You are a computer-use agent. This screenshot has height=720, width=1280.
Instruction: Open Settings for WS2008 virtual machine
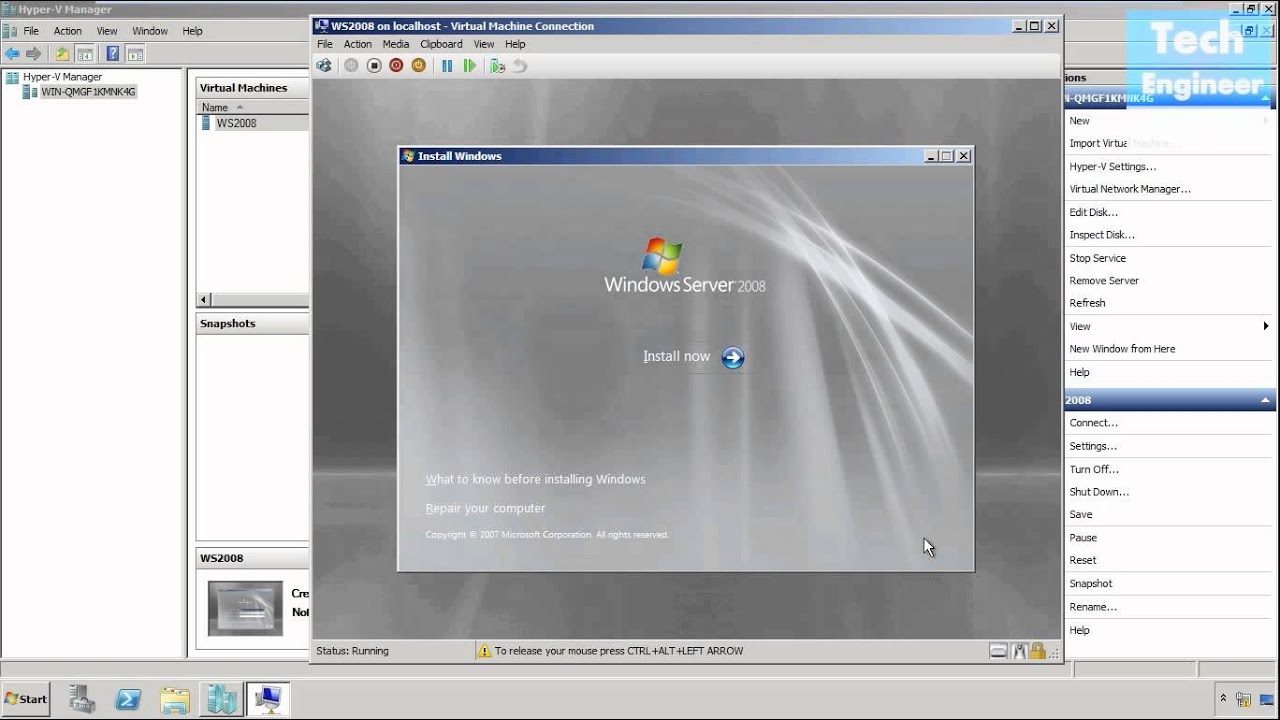click(1093, 446)
